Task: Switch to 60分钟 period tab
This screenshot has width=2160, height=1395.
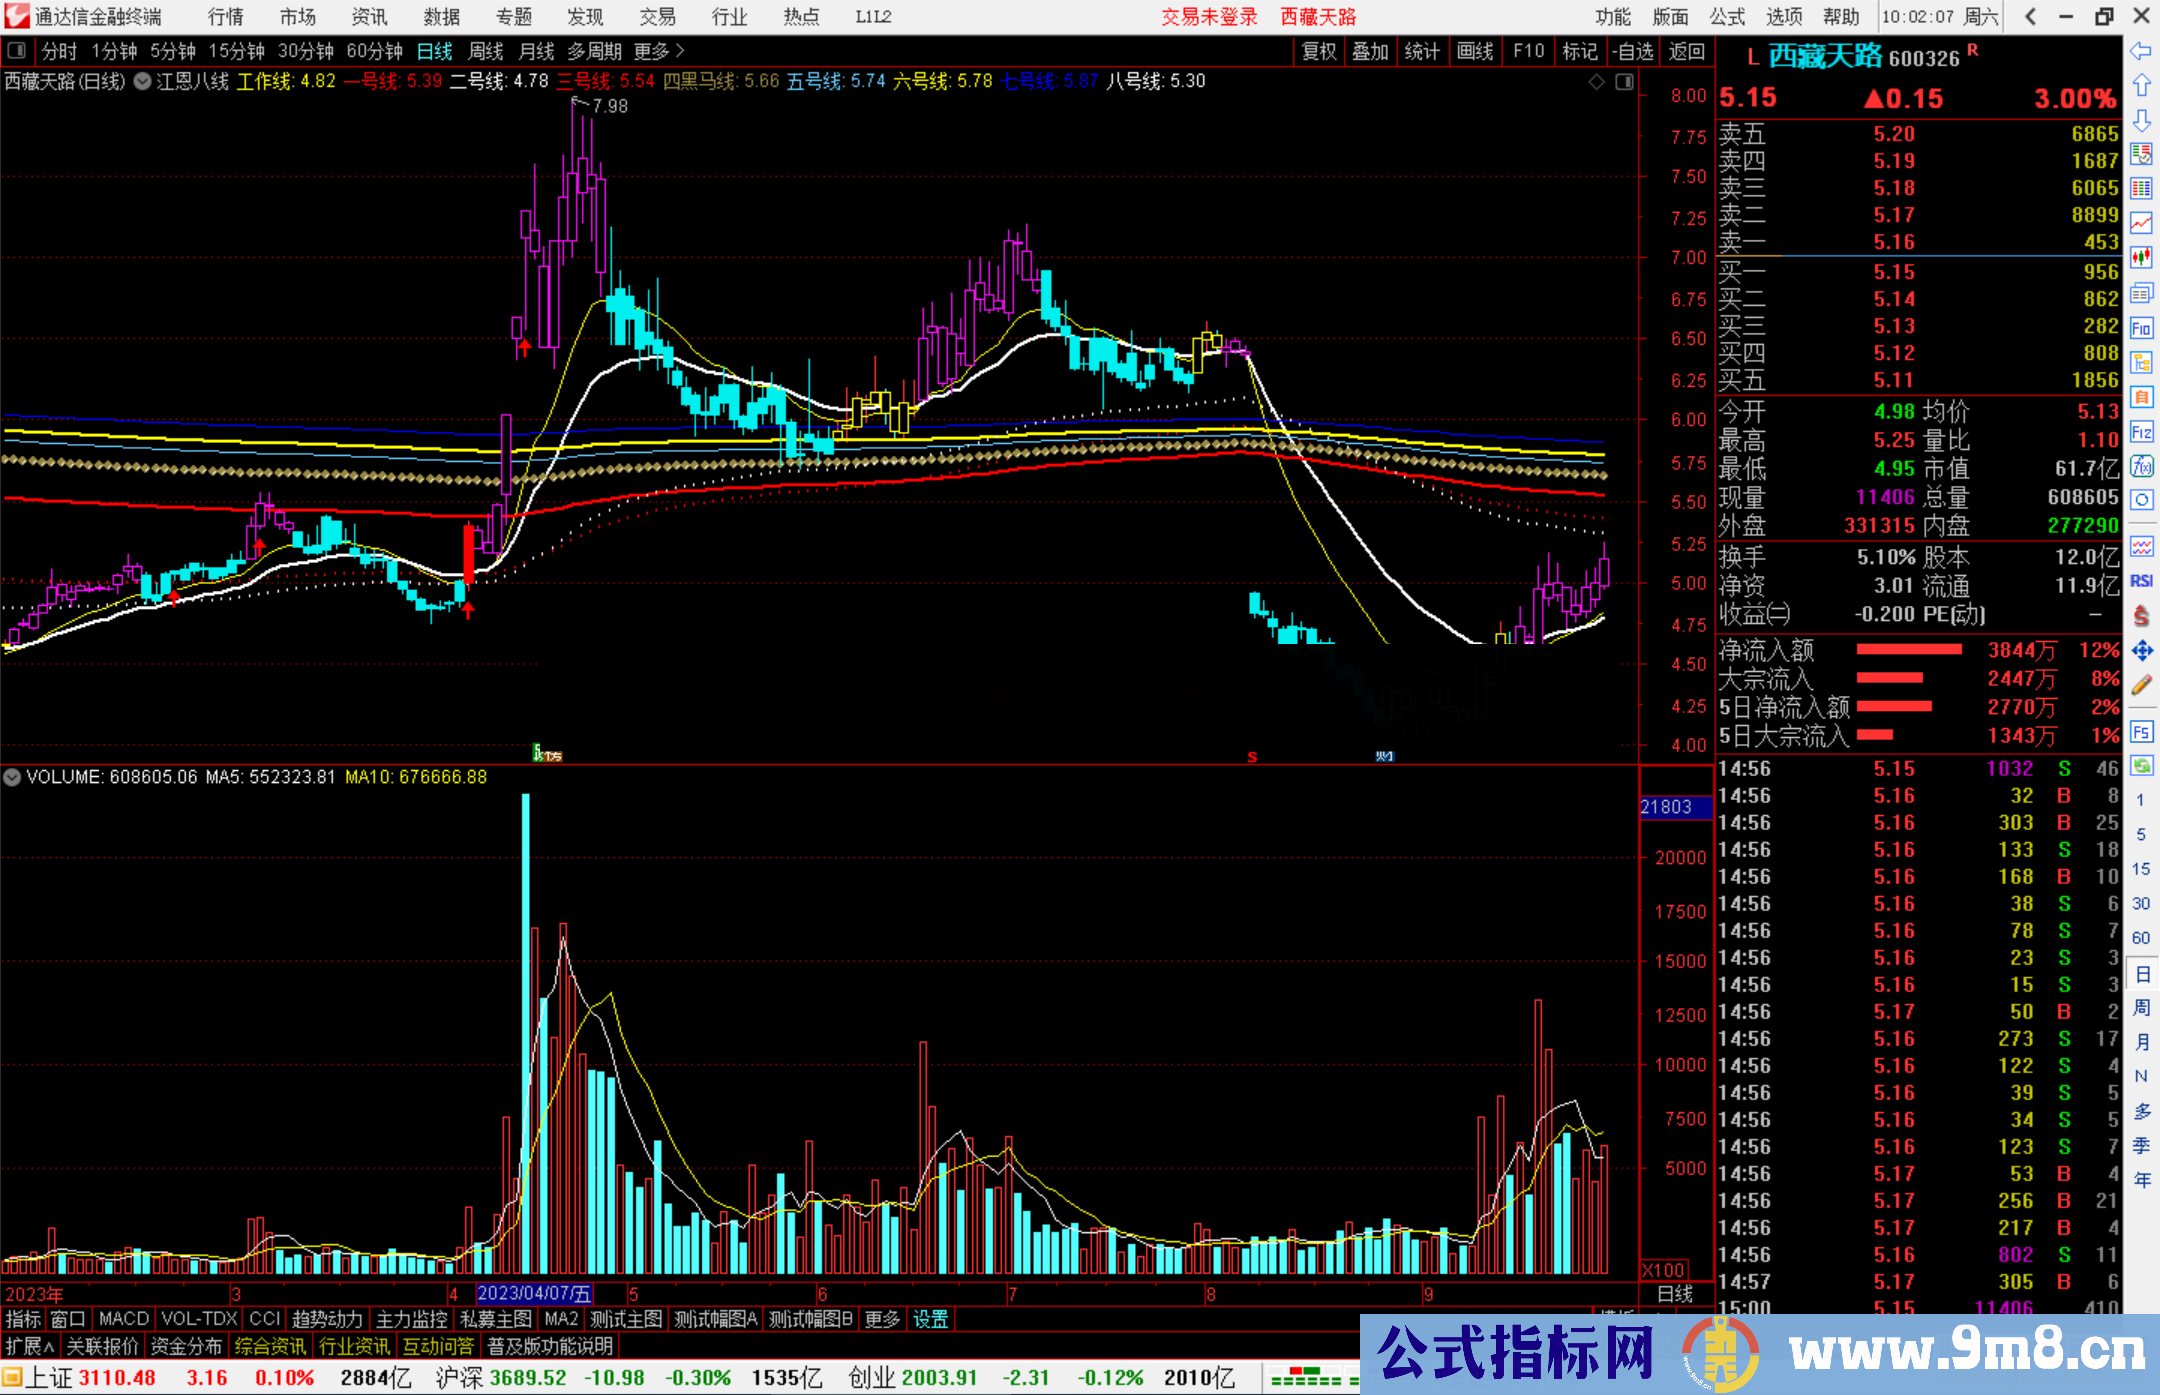Action: (375, 51)
